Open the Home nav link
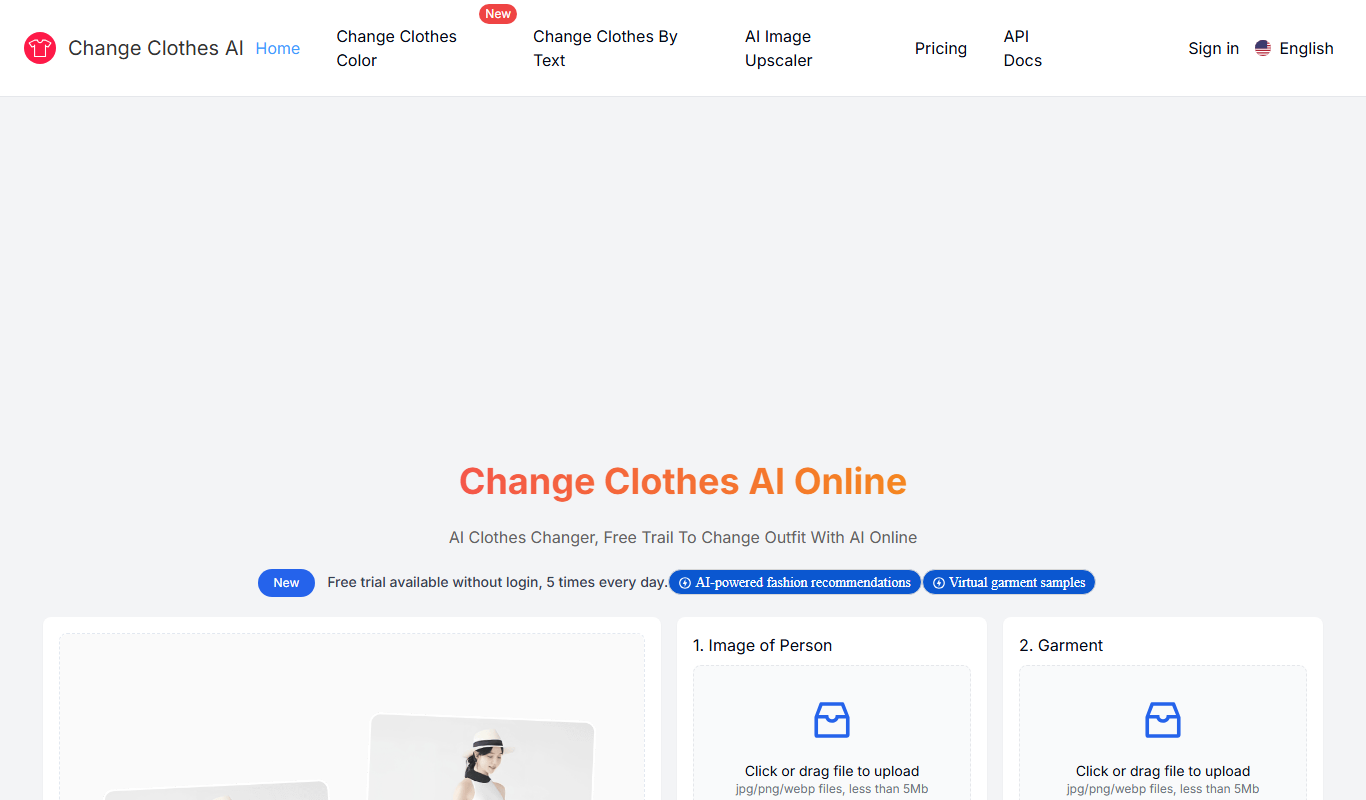1366x800 pixels. (x=278, y=48)
